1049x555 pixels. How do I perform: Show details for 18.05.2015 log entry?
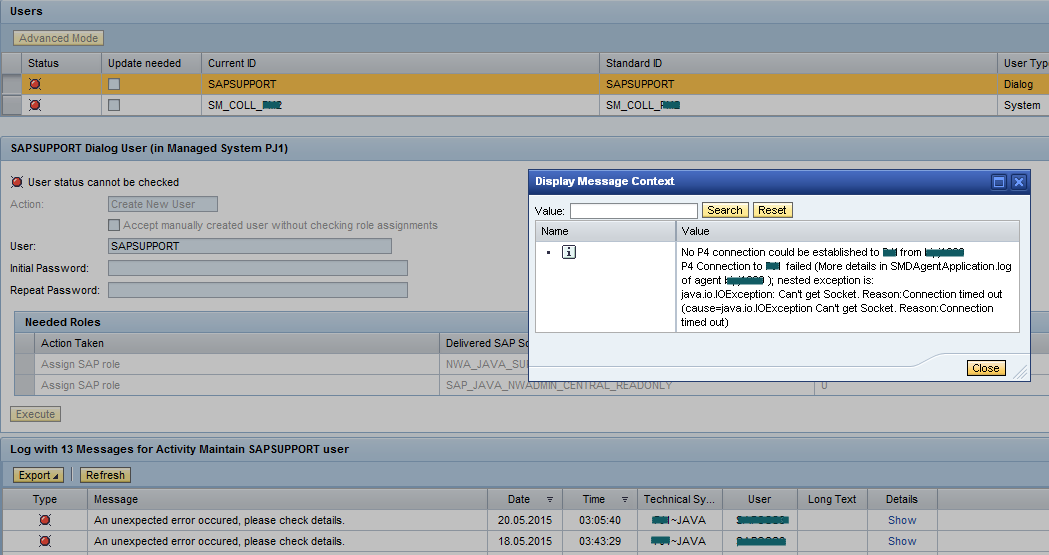[x=902, y=541]
